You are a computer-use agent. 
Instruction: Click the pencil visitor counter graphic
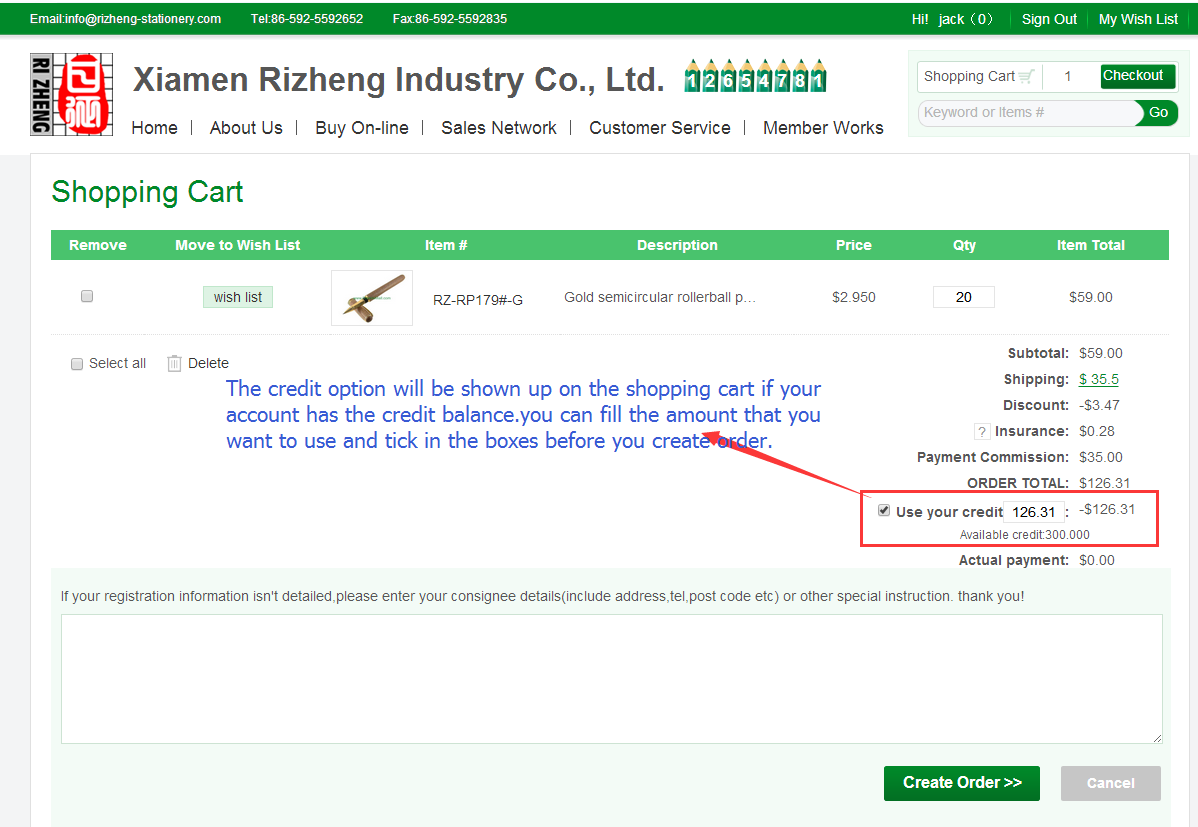[755, 77]
